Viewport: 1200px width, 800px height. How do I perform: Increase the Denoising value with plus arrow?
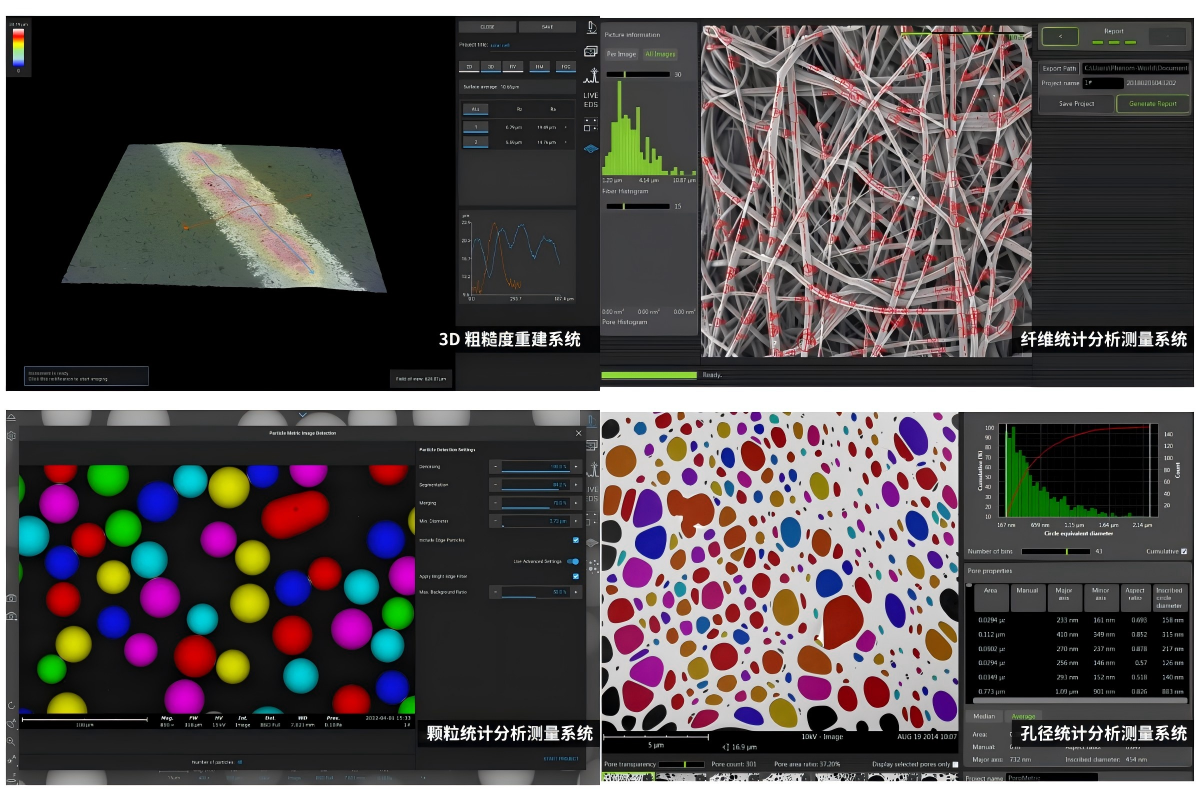(x=575, y=467)
